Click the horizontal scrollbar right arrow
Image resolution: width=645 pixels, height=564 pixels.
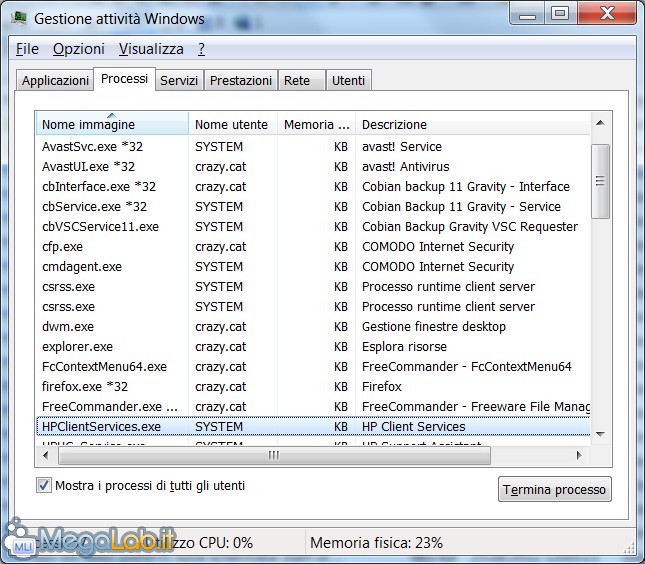[579, 455]
